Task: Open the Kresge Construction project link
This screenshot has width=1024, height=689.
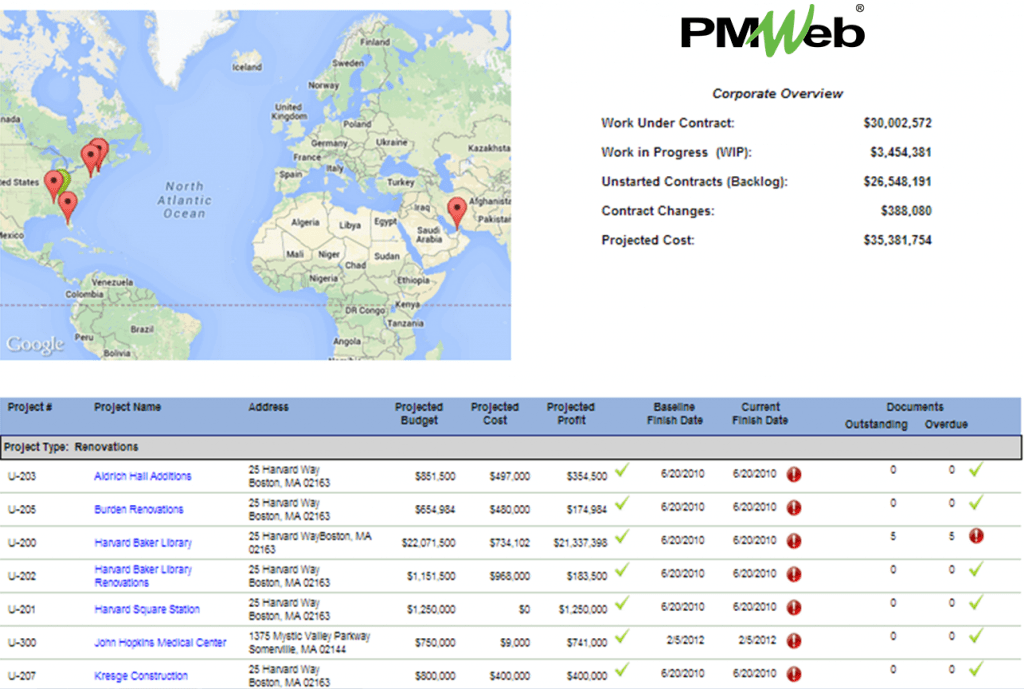Action: (x=140, y=676)
